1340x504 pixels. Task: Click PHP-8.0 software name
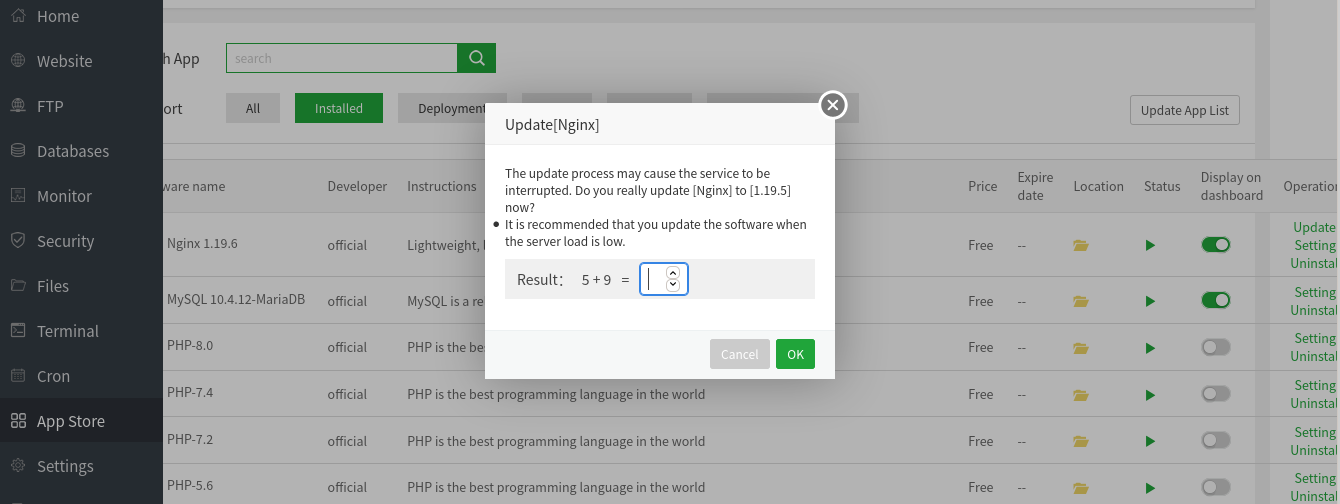pos(190,345)
